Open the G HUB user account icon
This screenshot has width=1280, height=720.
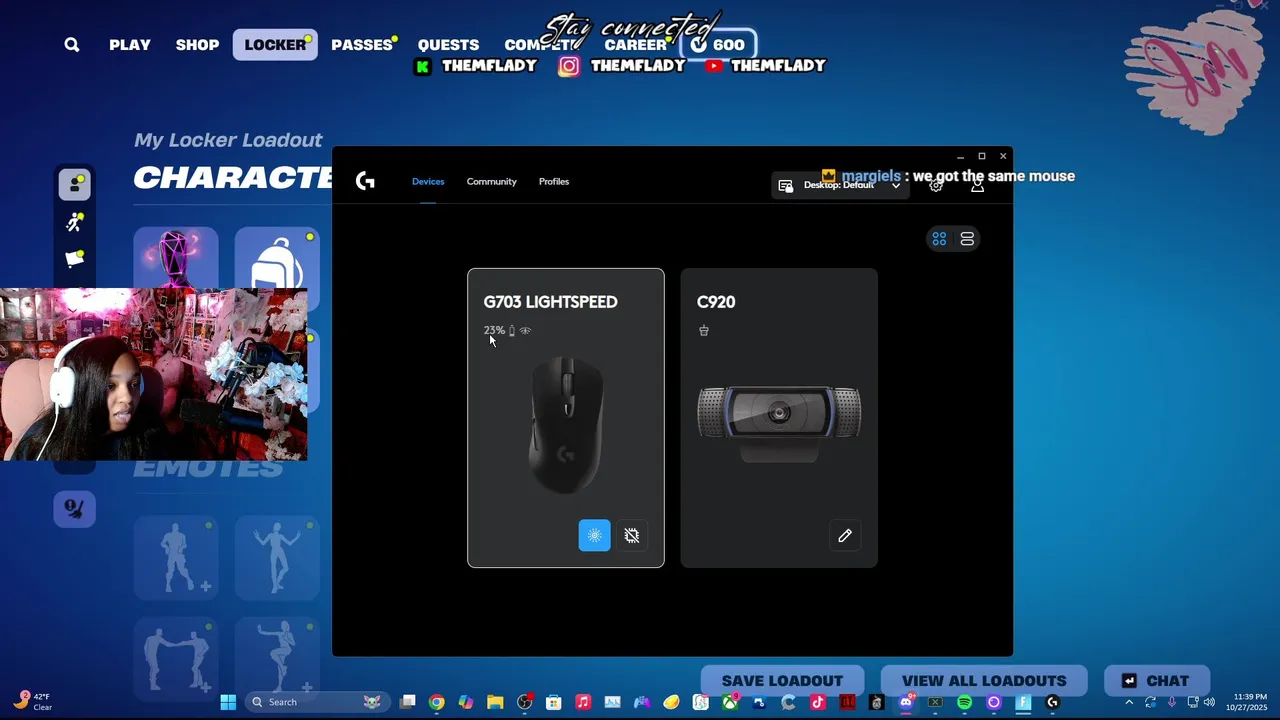tap(977, 185)
